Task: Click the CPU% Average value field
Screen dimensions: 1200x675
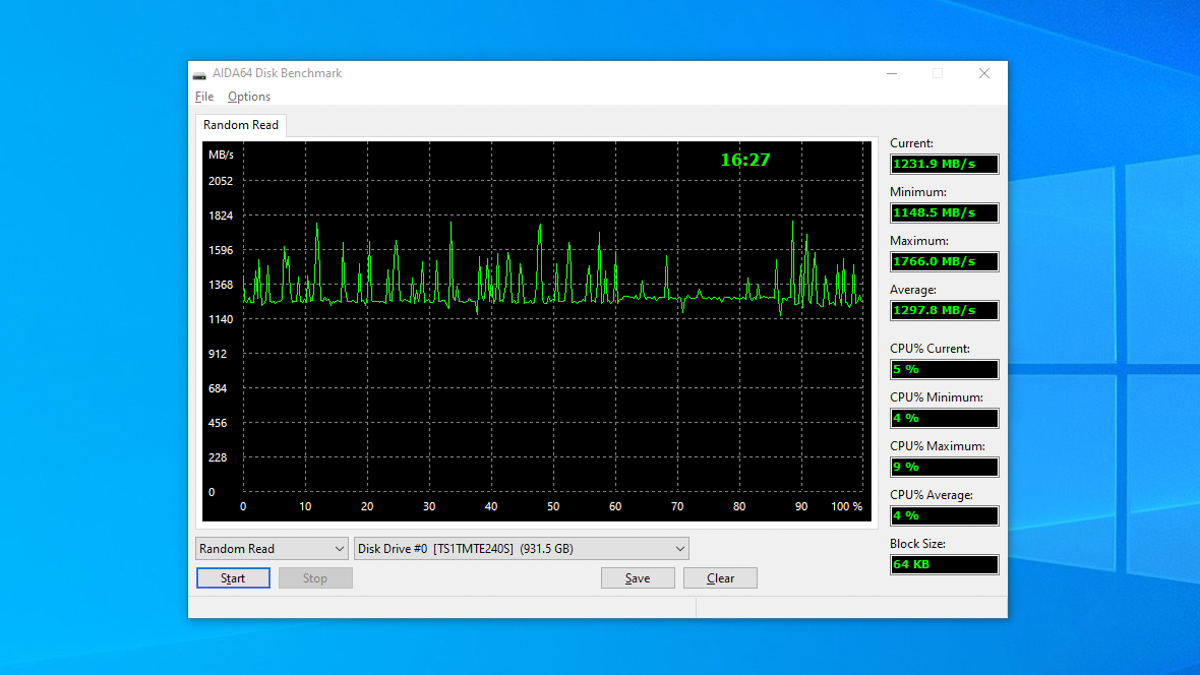Action: 945,516
